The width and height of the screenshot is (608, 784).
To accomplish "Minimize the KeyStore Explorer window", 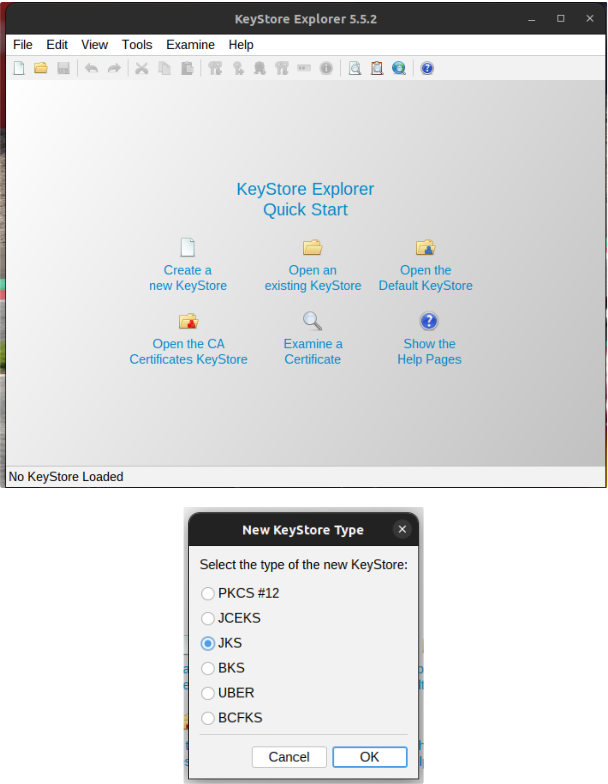I will pos(532,18).
